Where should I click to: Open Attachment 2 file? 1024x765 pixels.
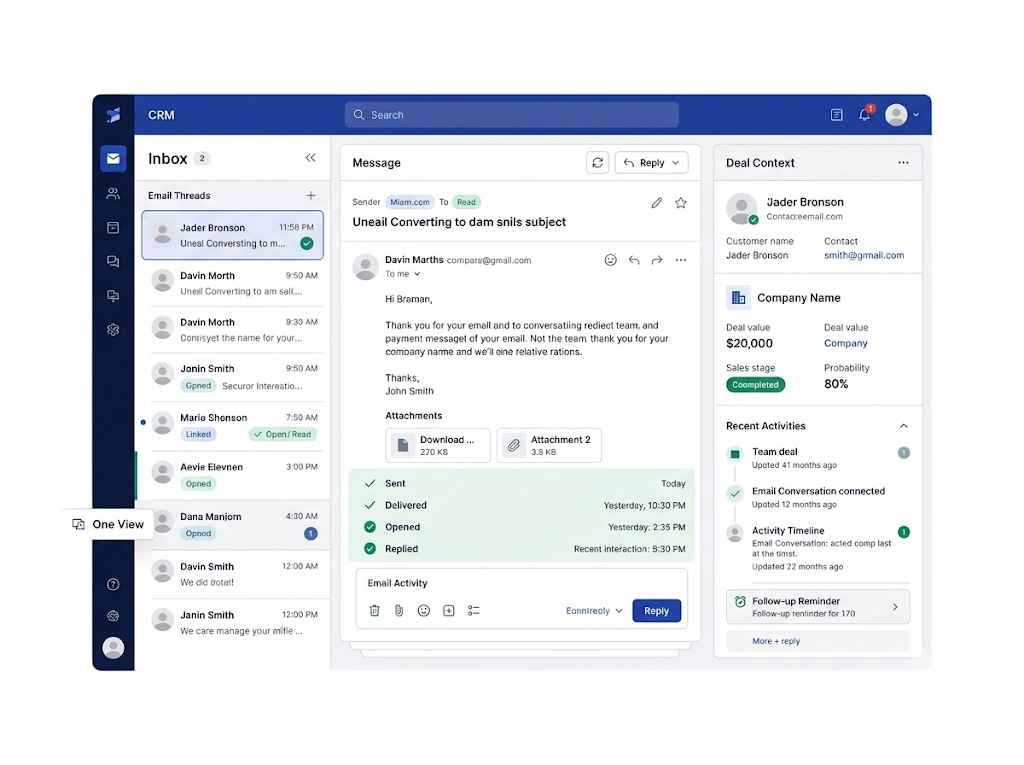tap(549, 446)
